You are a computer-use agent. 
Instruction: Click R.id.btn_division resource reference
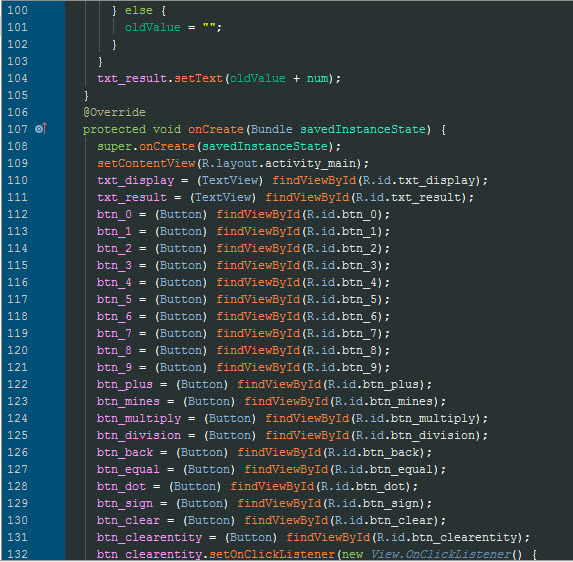point(415,435)
